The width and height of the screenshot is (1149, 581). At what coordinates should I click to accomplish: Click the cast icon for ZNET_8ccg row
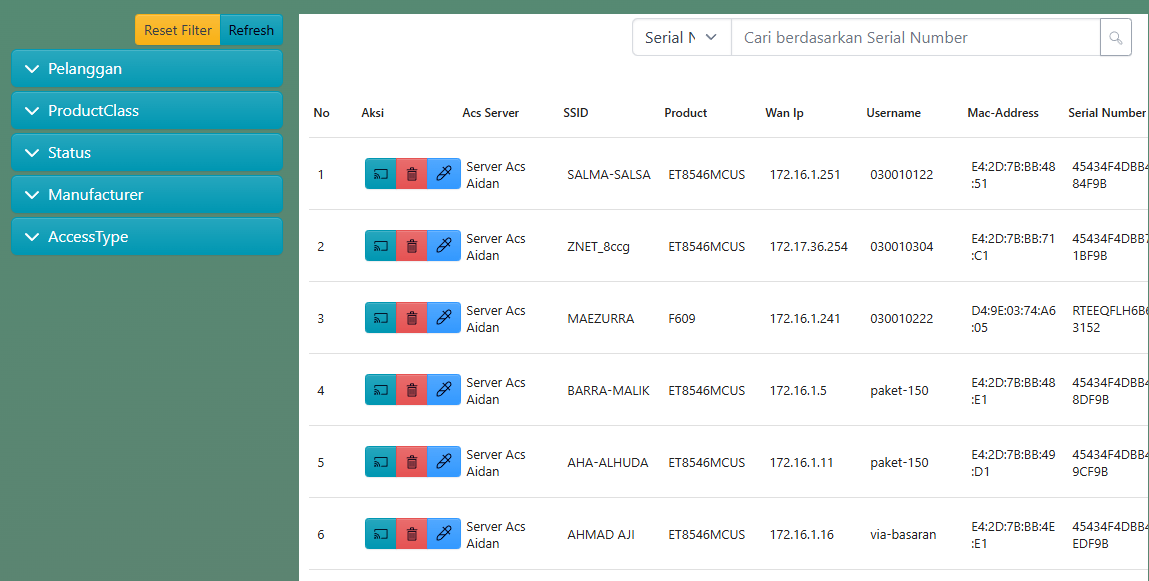tap(381, 246)
